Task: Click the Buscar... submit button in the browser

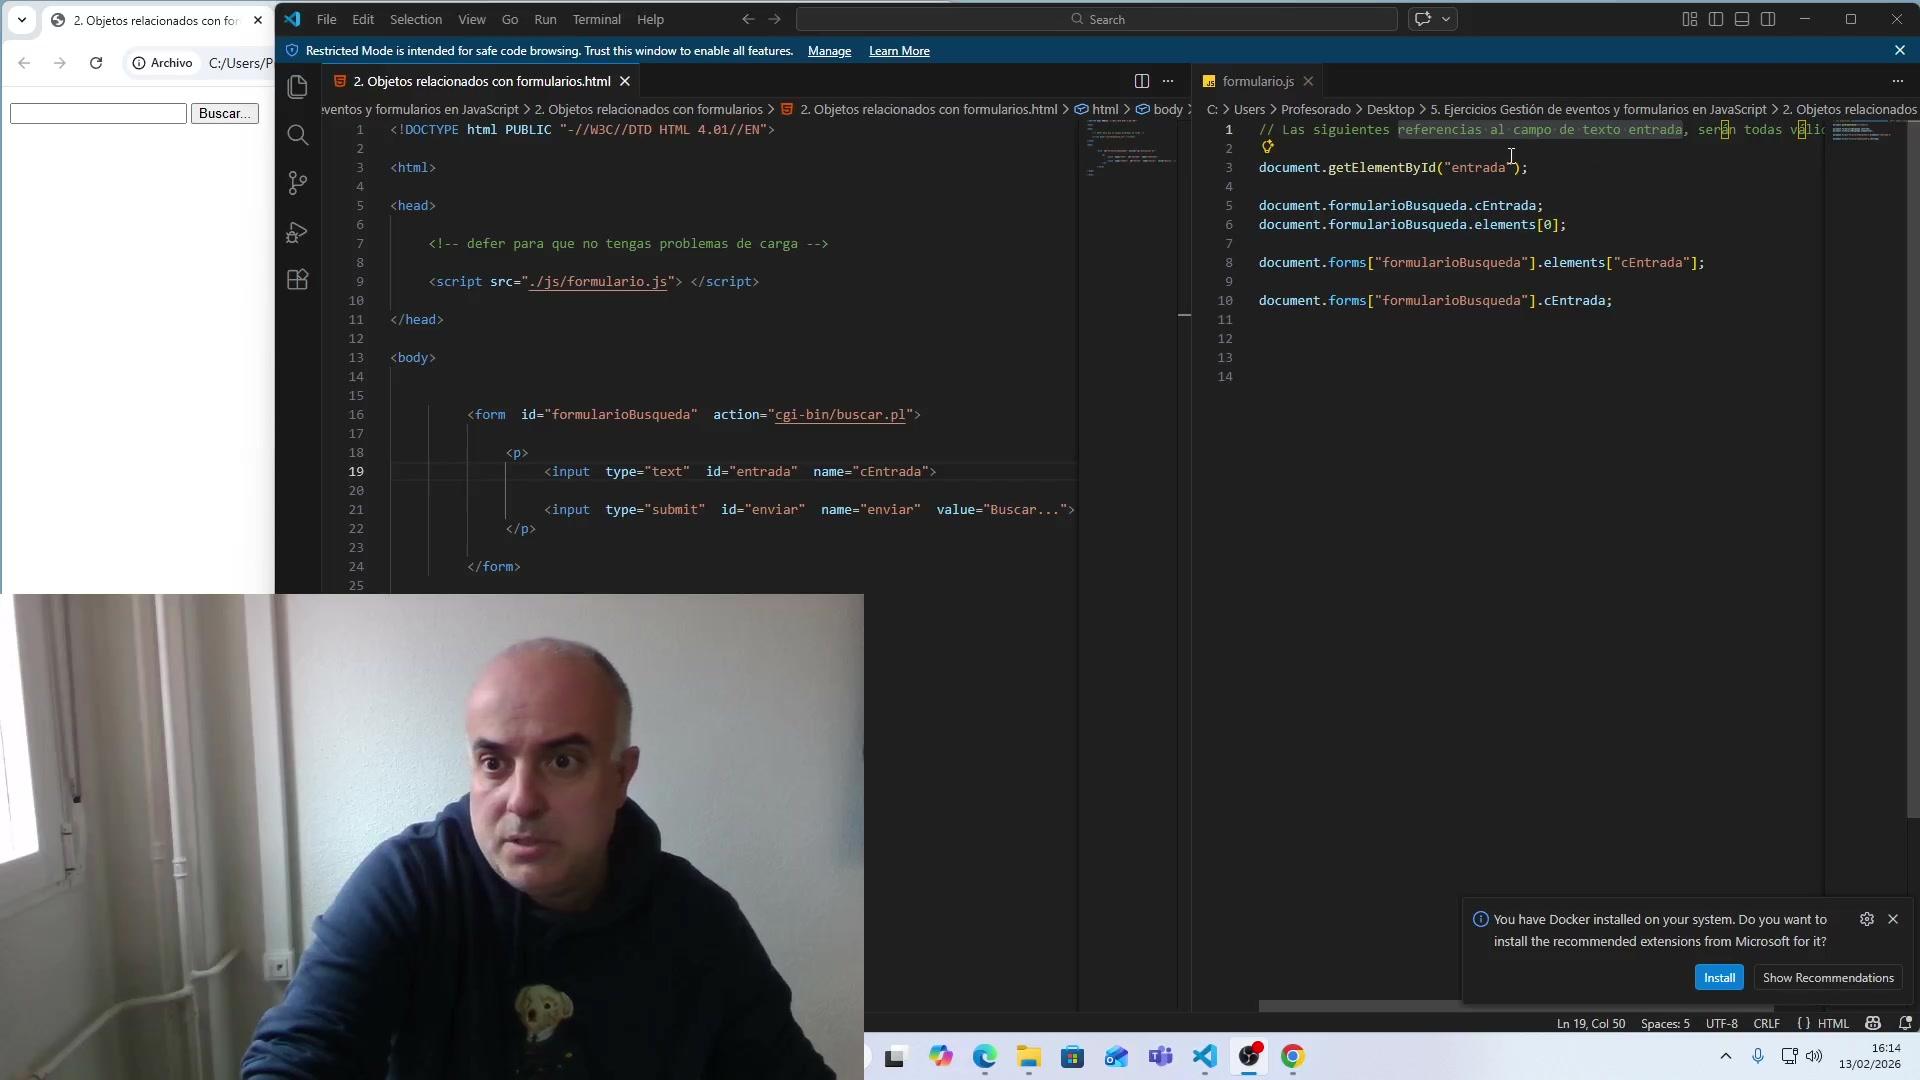Action: pos(225,113)
